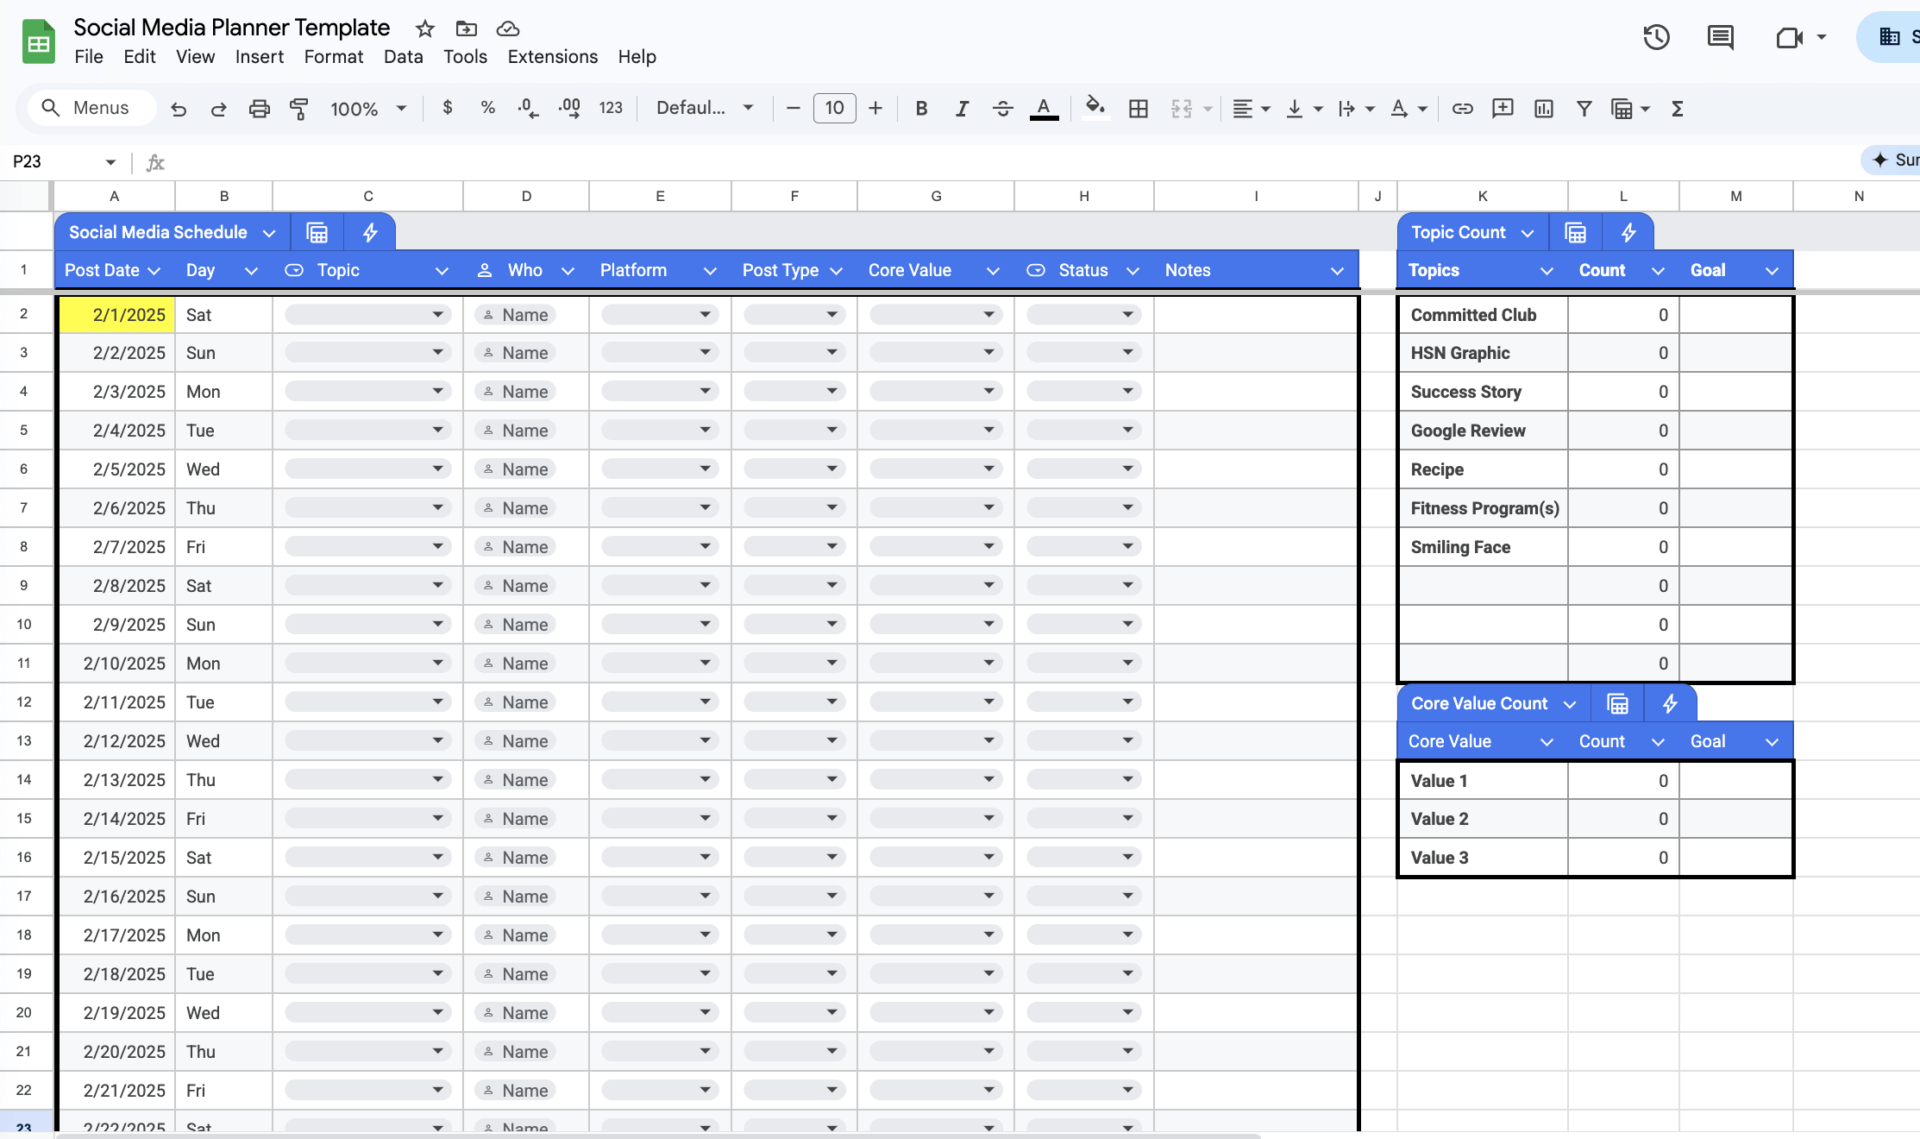
Task: Decrease decimal places icon
Action: [x=528, y=108]
